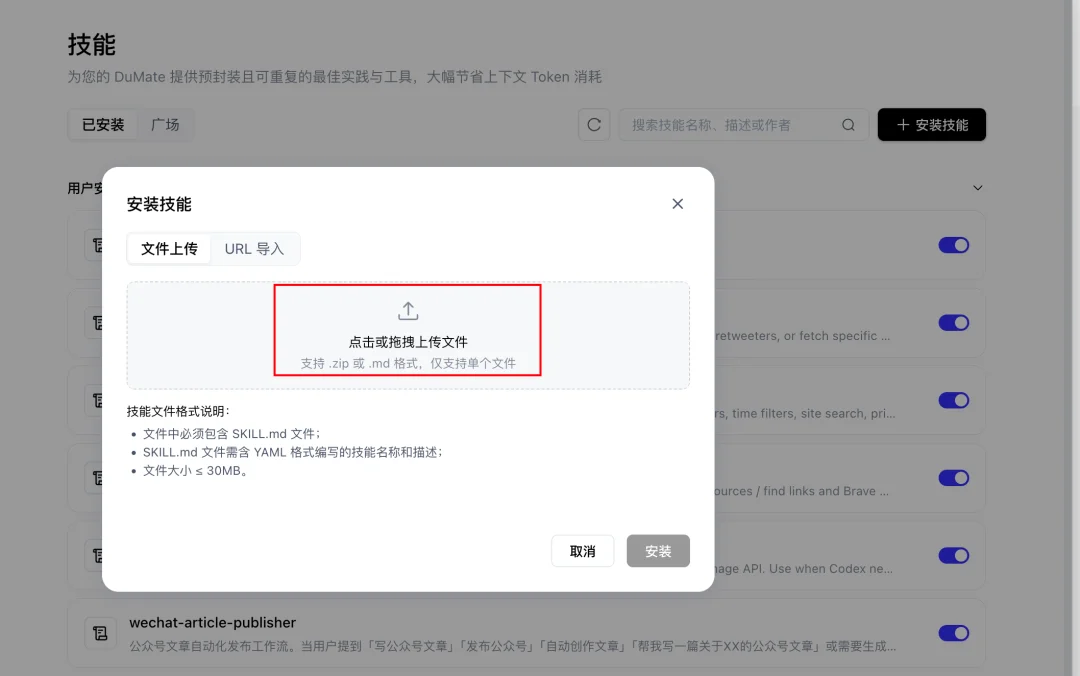Viewport: 1080px width, 676px height.
Task: Click the 取消 button in the dialog
Action: tap(582, 550)
